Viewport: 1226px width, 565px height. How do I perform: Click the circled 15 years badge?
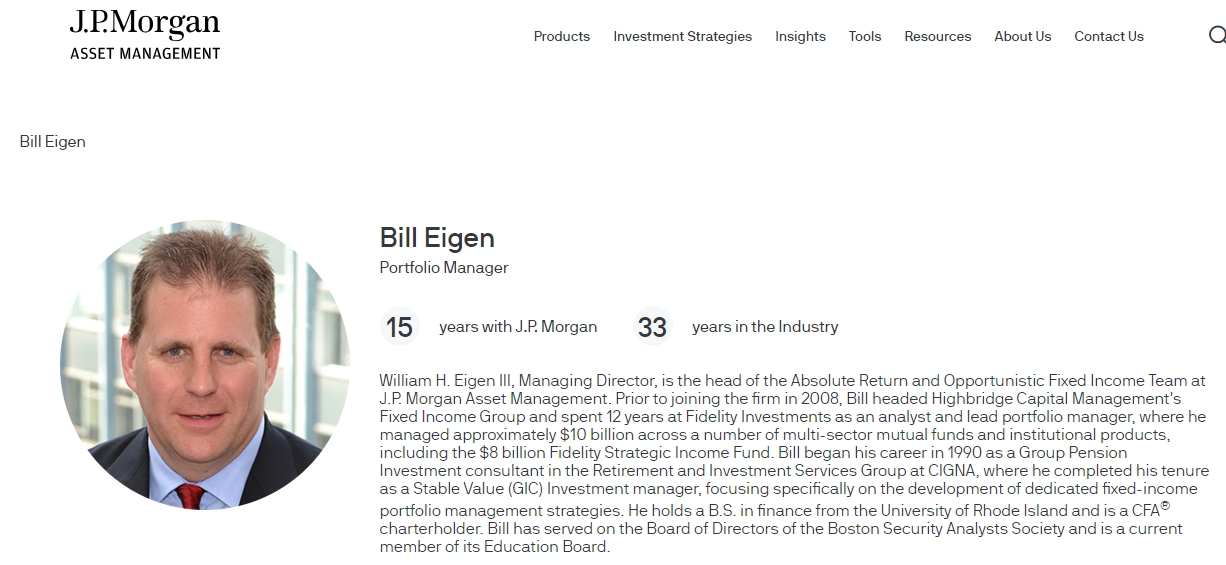[399, 327]
